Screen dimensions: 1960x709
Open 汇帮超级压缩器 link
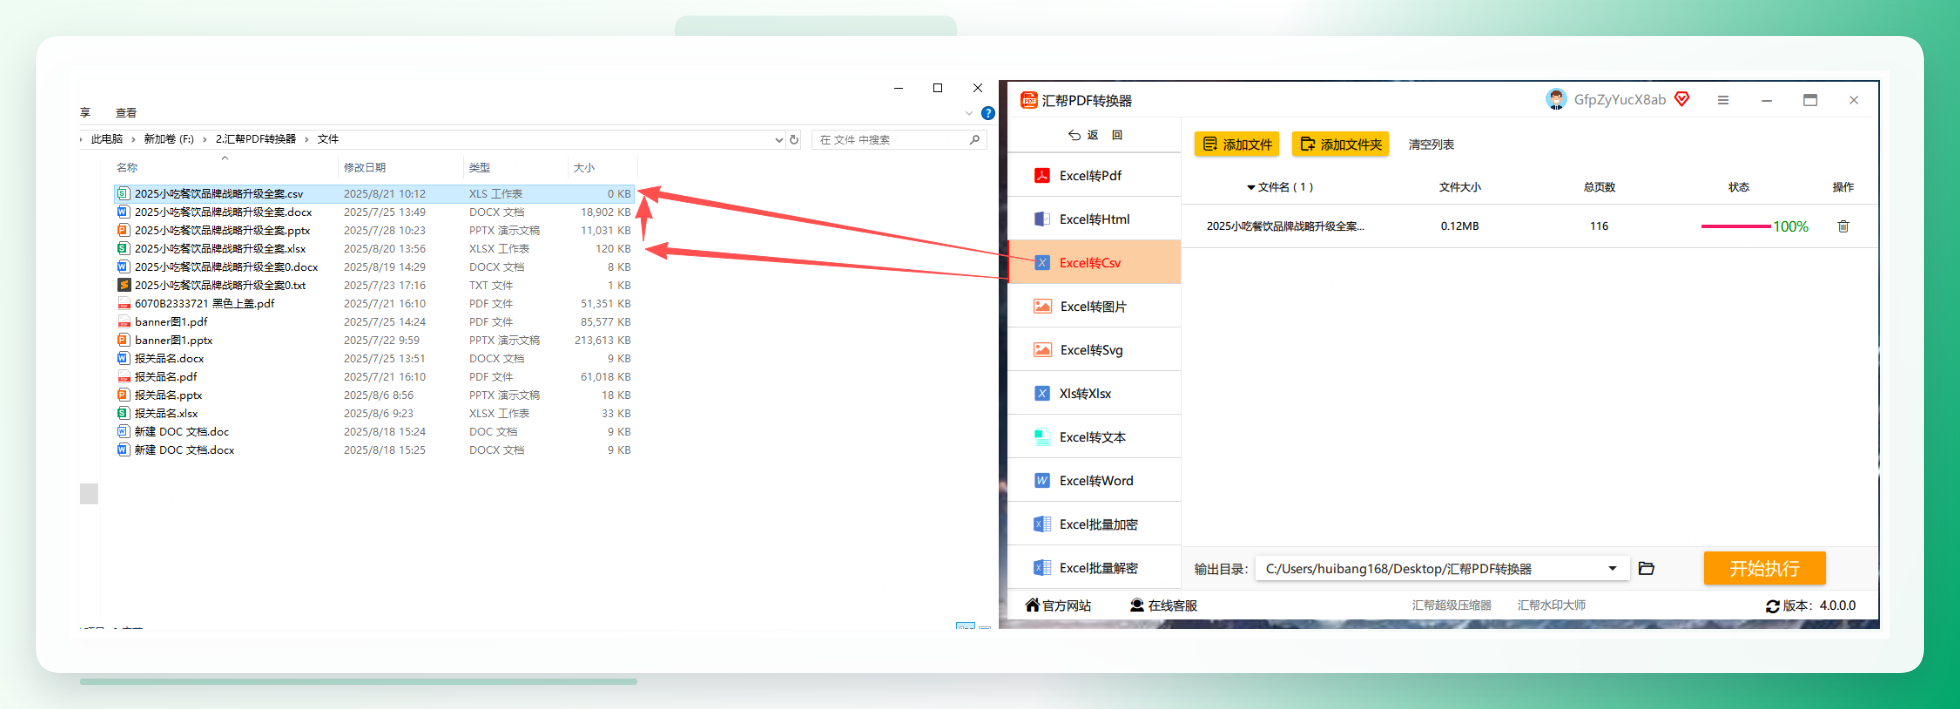(x=1451, y=605)
